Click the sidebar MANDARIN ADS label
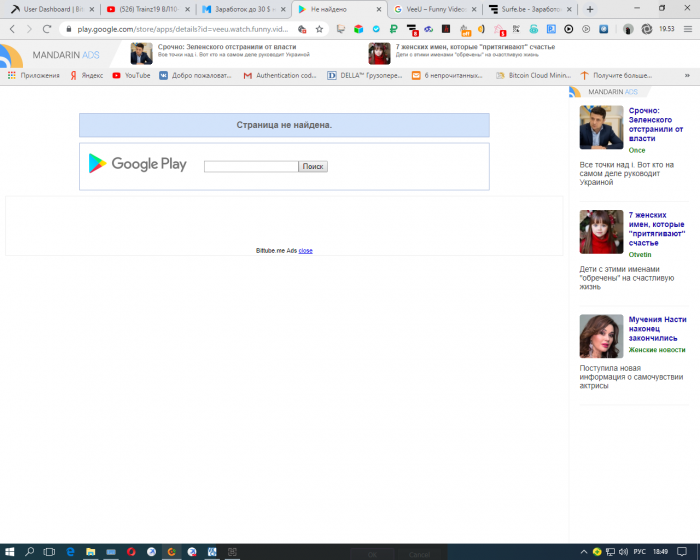Viewport: 700px width, 560px height. (612, 92)
